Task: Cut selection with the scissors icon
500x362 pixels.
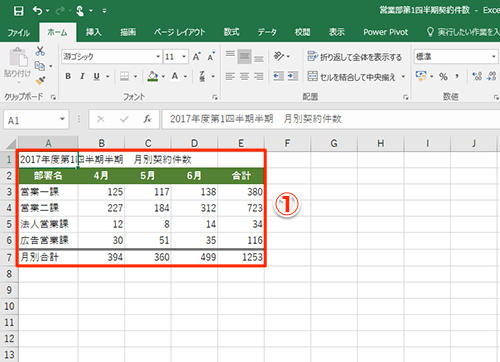Action: point(40,51)
